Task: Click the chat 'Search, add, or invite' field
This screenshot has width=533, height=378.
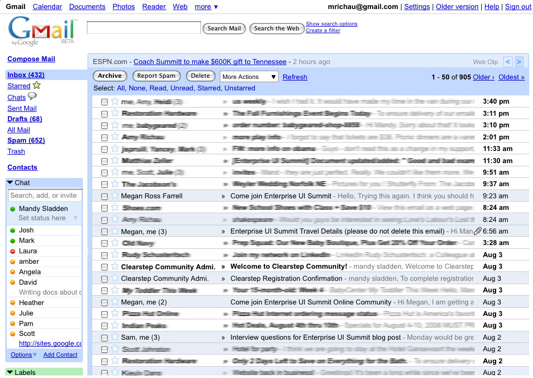Action: tap(45, 195)
